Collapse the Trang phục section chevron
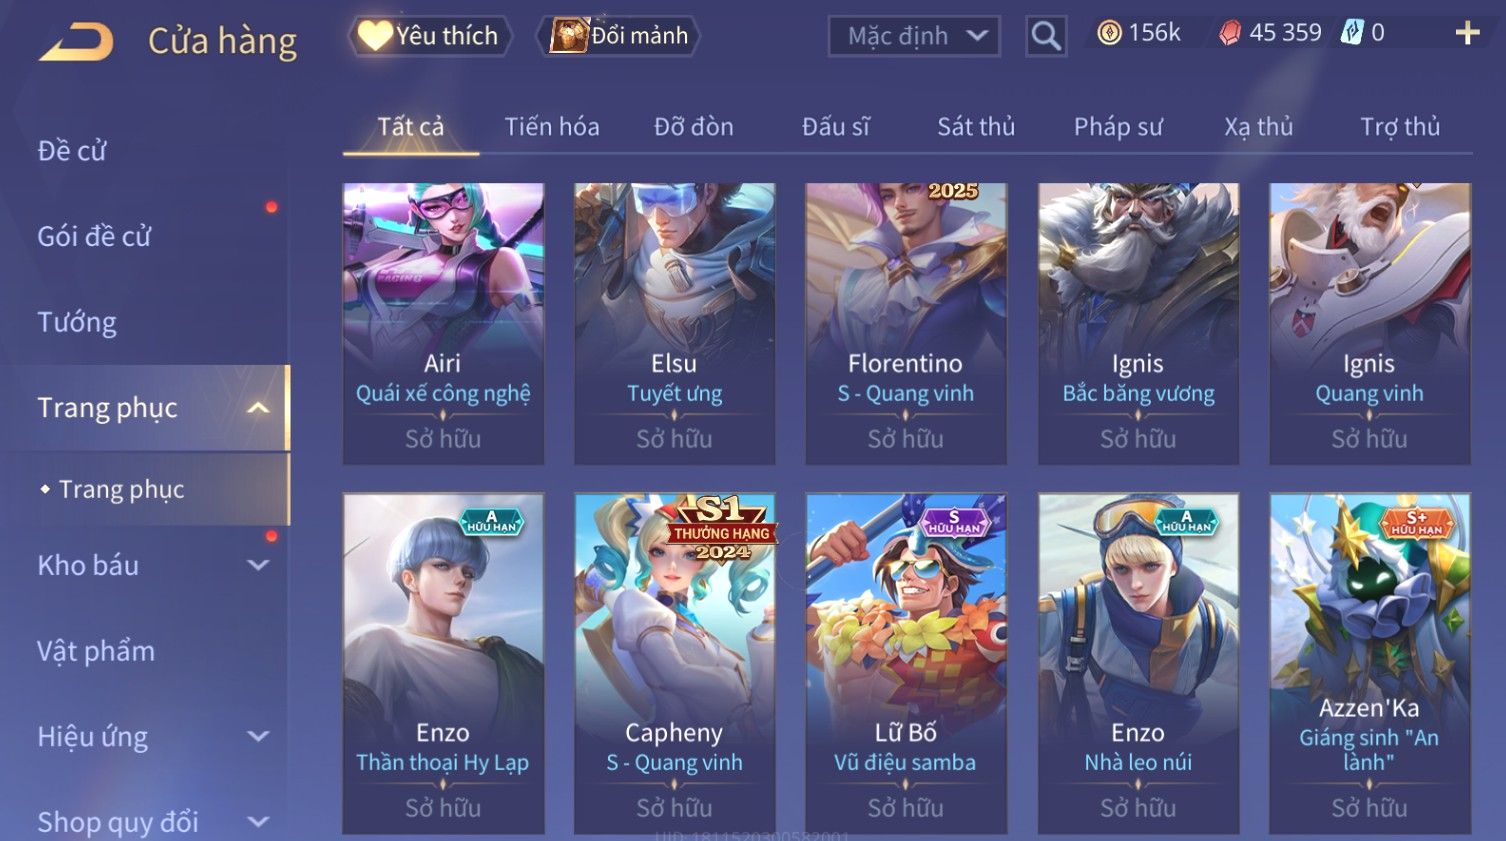The image size is (1506, 841). 258,408
